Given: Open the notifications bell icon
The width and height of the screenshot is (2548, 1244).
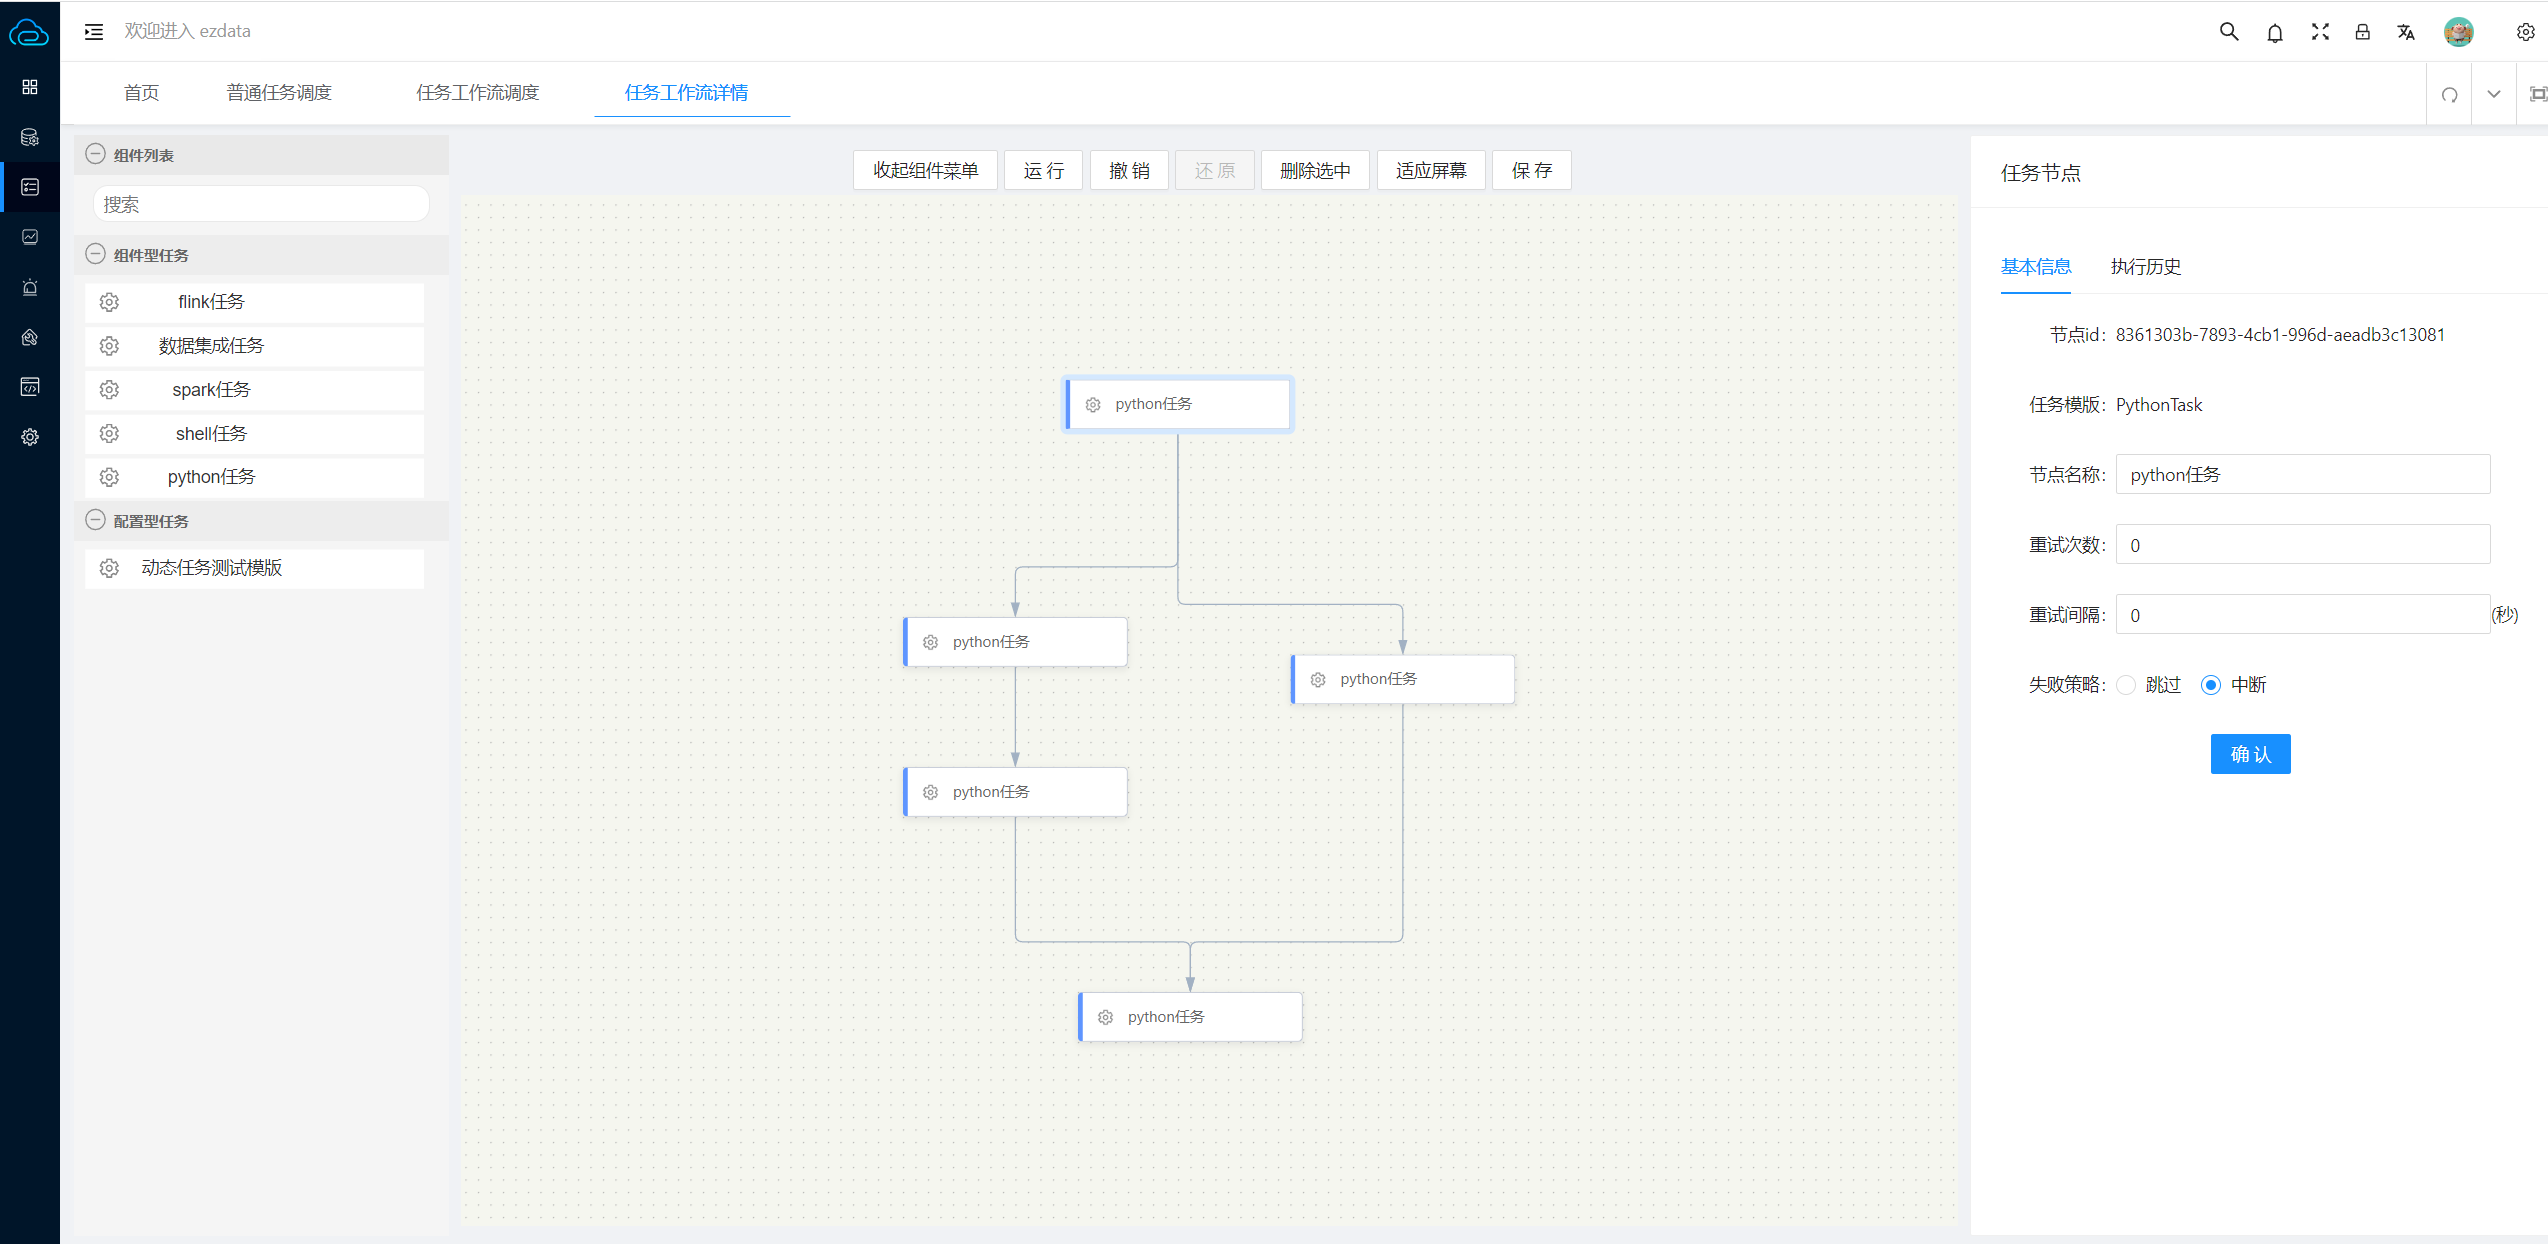Looking at the screenshot, I should pos(2275,33).
